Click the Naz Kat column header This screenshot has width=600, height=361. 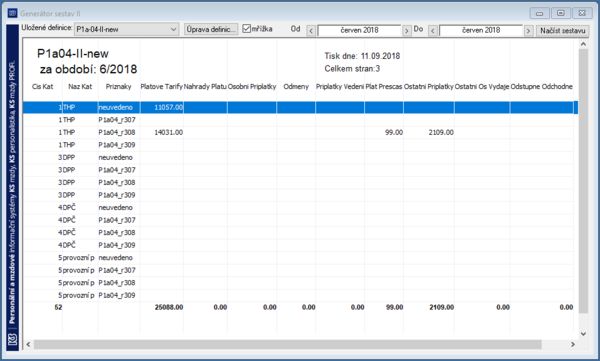click(80, 87)
